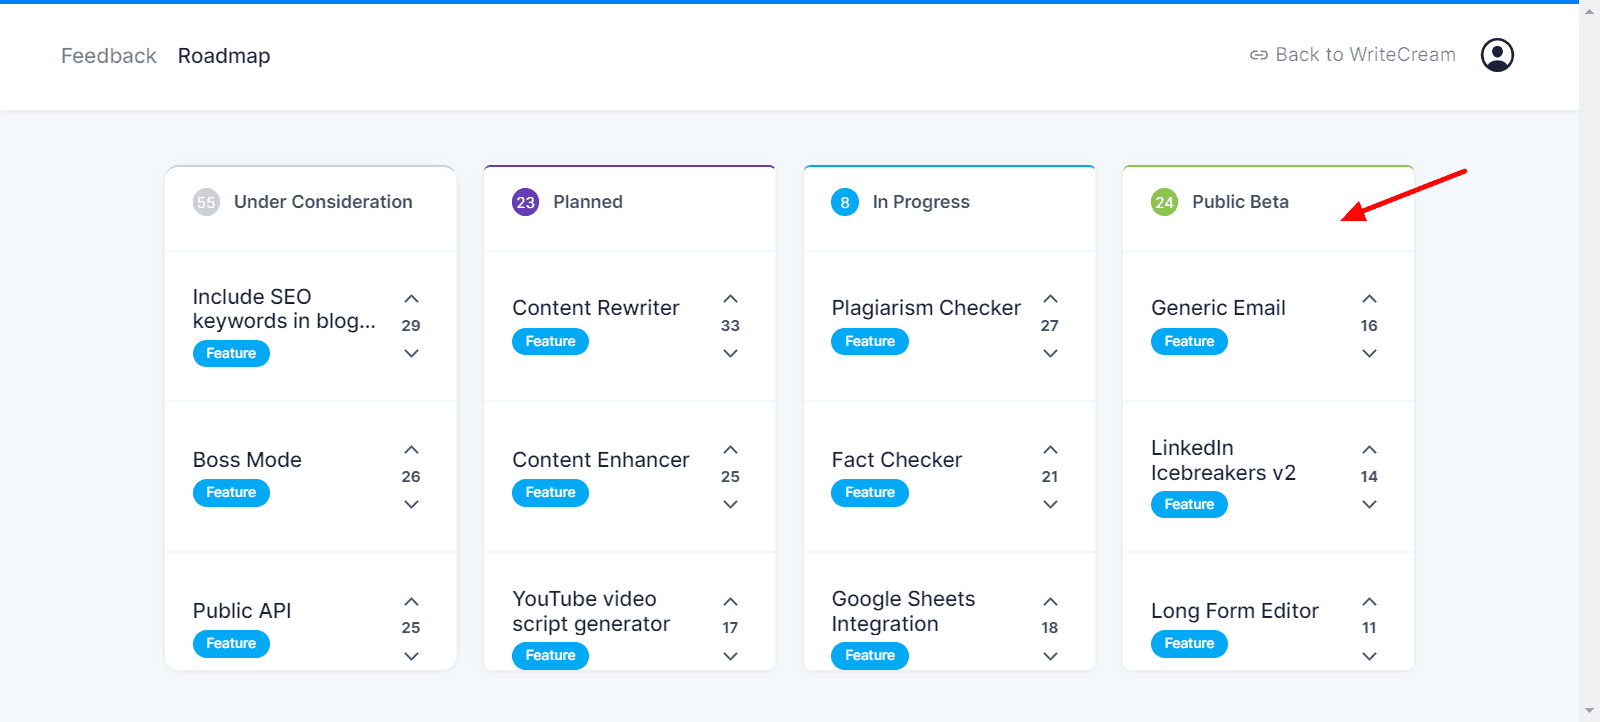Screen dimensions: 1600x722
Task: Click the Feature tag under Fact Checker
Action: (870, 493)
